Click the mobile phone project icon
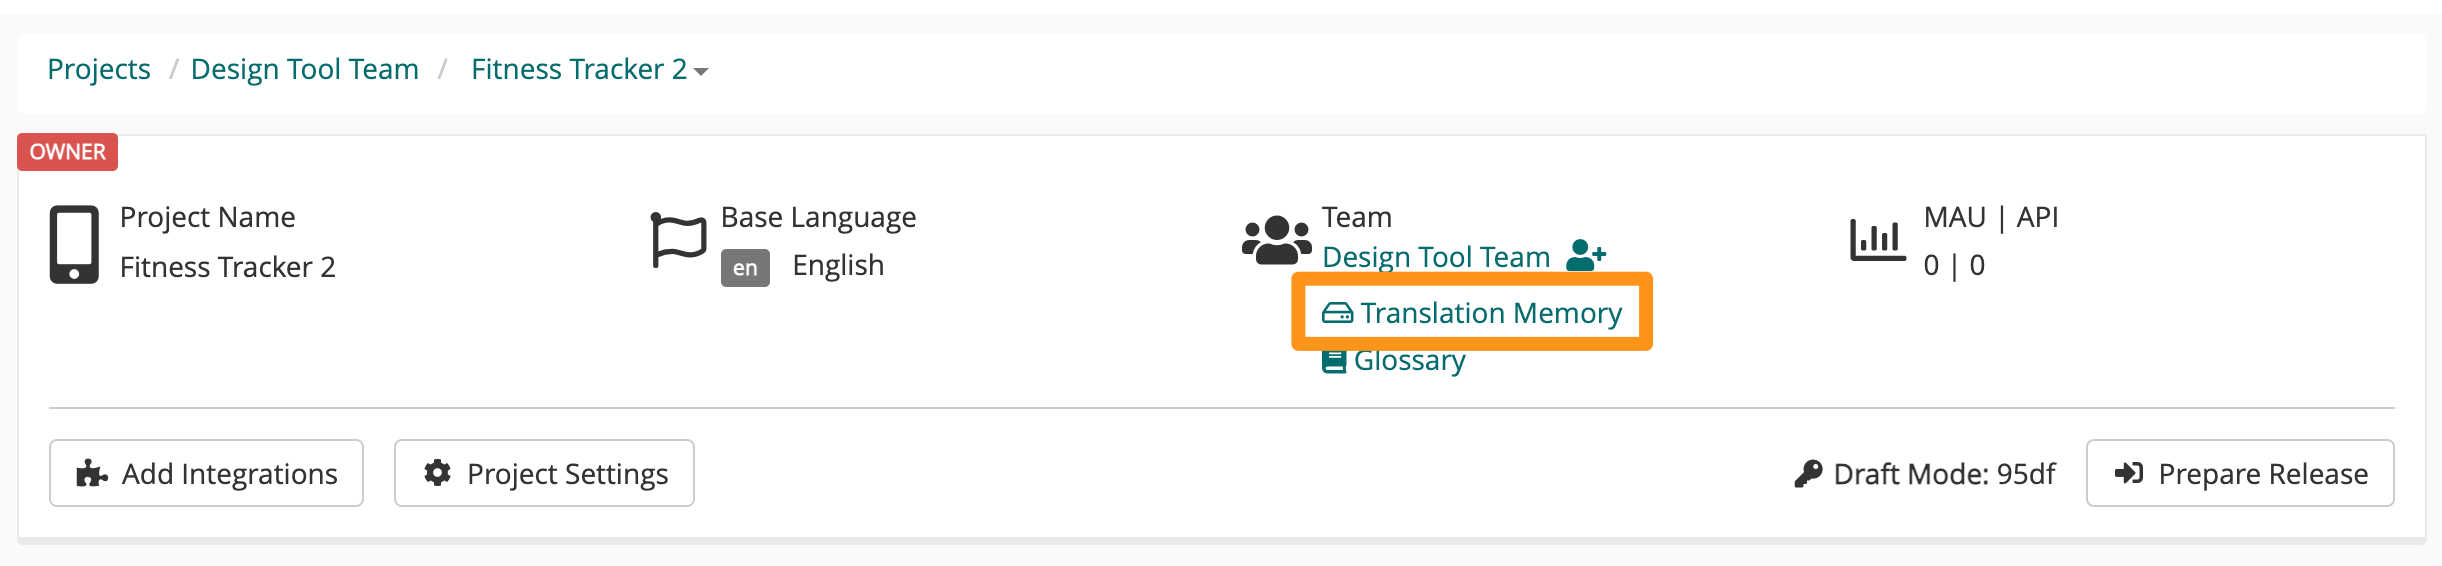 (x=74, y=244)
